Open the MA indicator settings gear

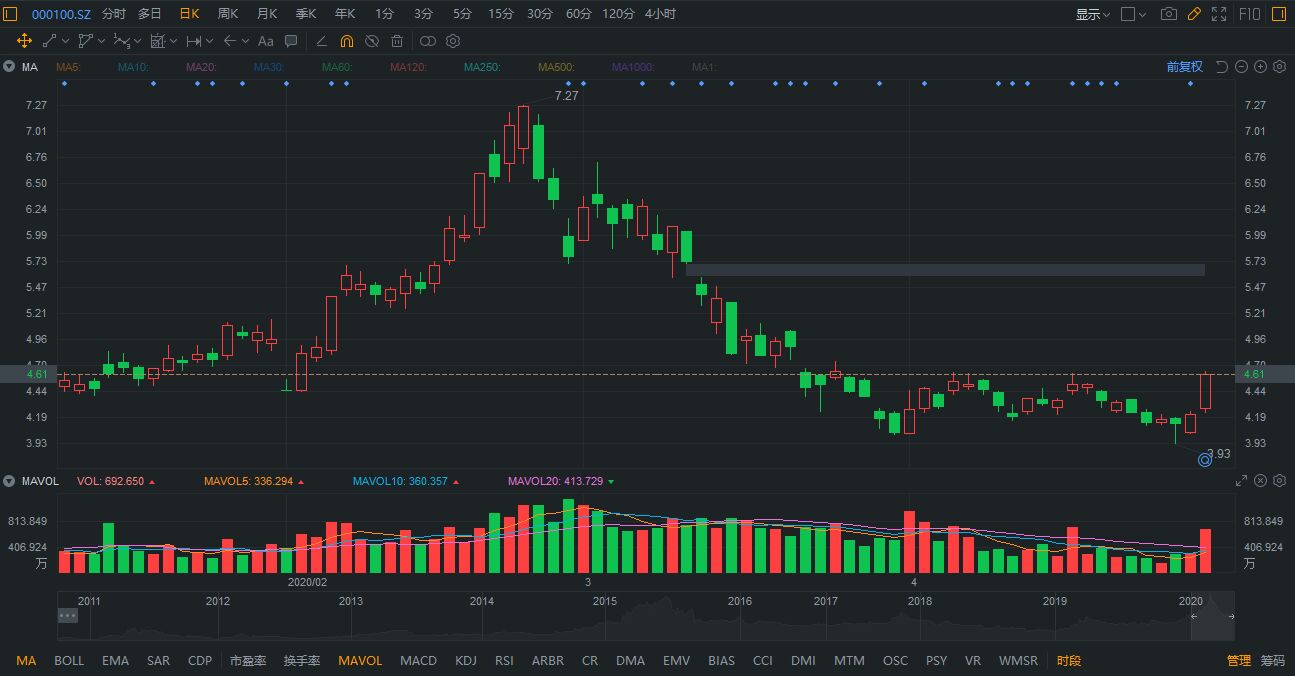pyautogui.click(x=1279, y=67)
